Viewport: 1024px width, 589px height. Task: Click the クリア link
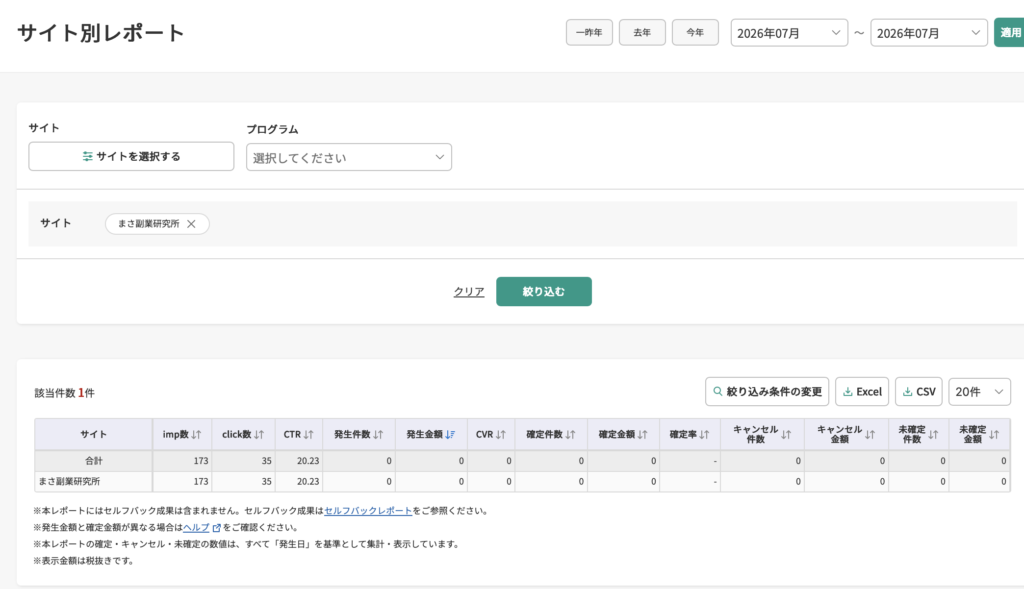[469, 292]
